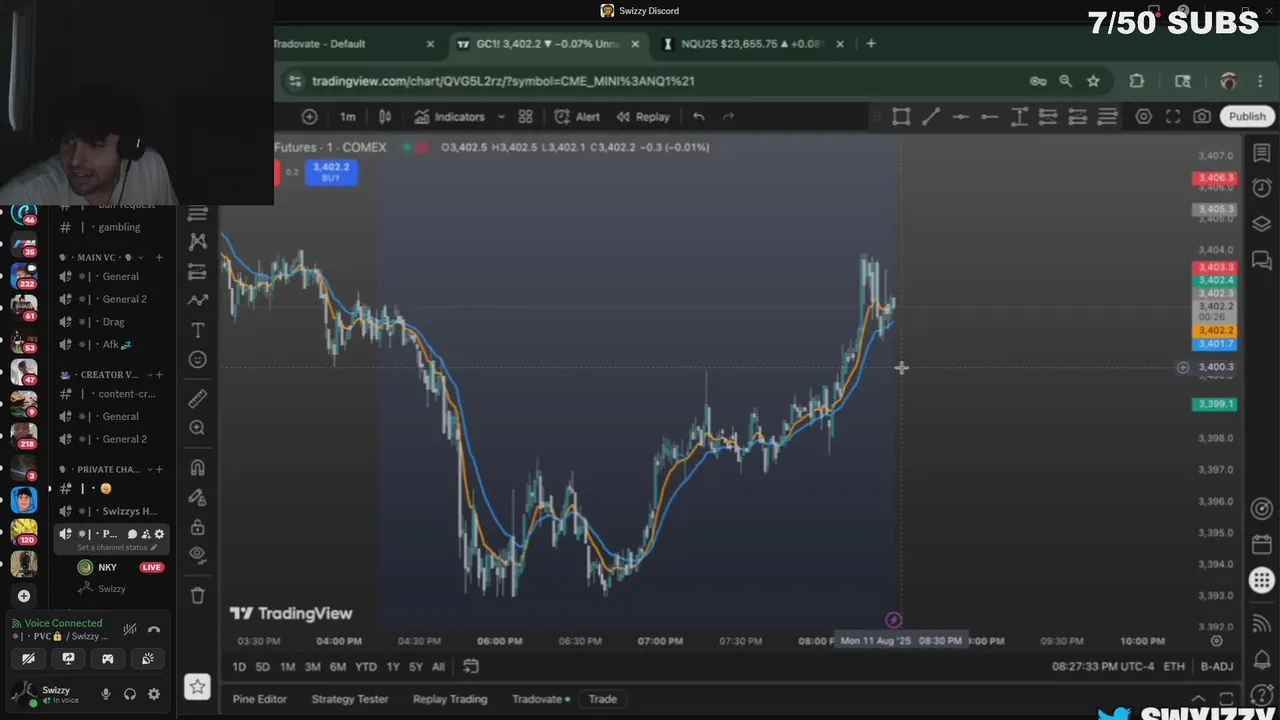Disconnect from Discord voice call
Image resolution: width=1280 pixels, height=720 pixels.
pyautogui.click(x=154, y=630)
